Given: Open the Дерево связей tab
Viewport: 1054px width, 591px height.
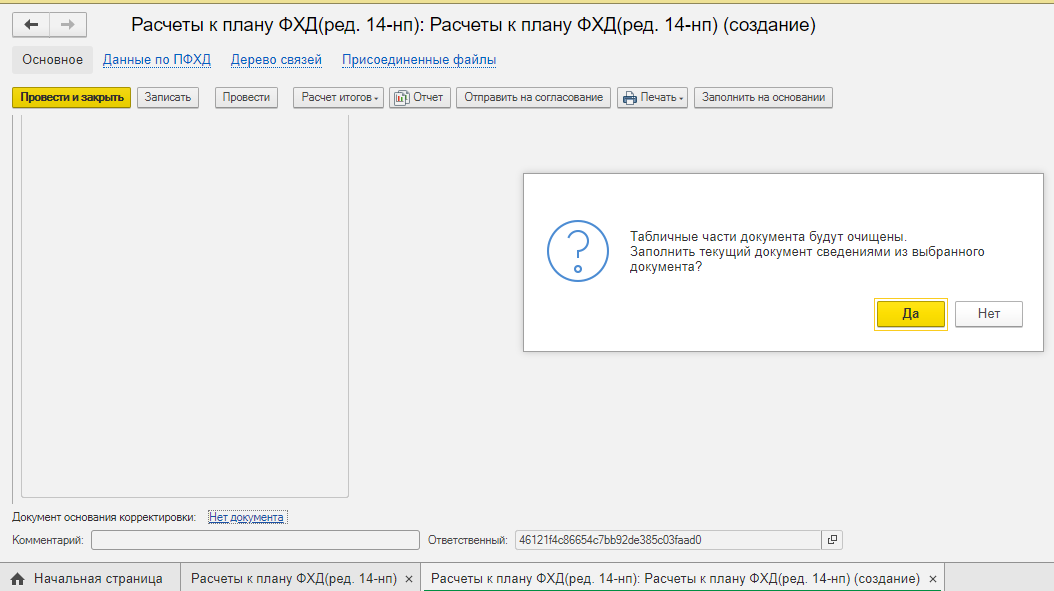Looking at the screenshot, I should click(x=276, y=60).
